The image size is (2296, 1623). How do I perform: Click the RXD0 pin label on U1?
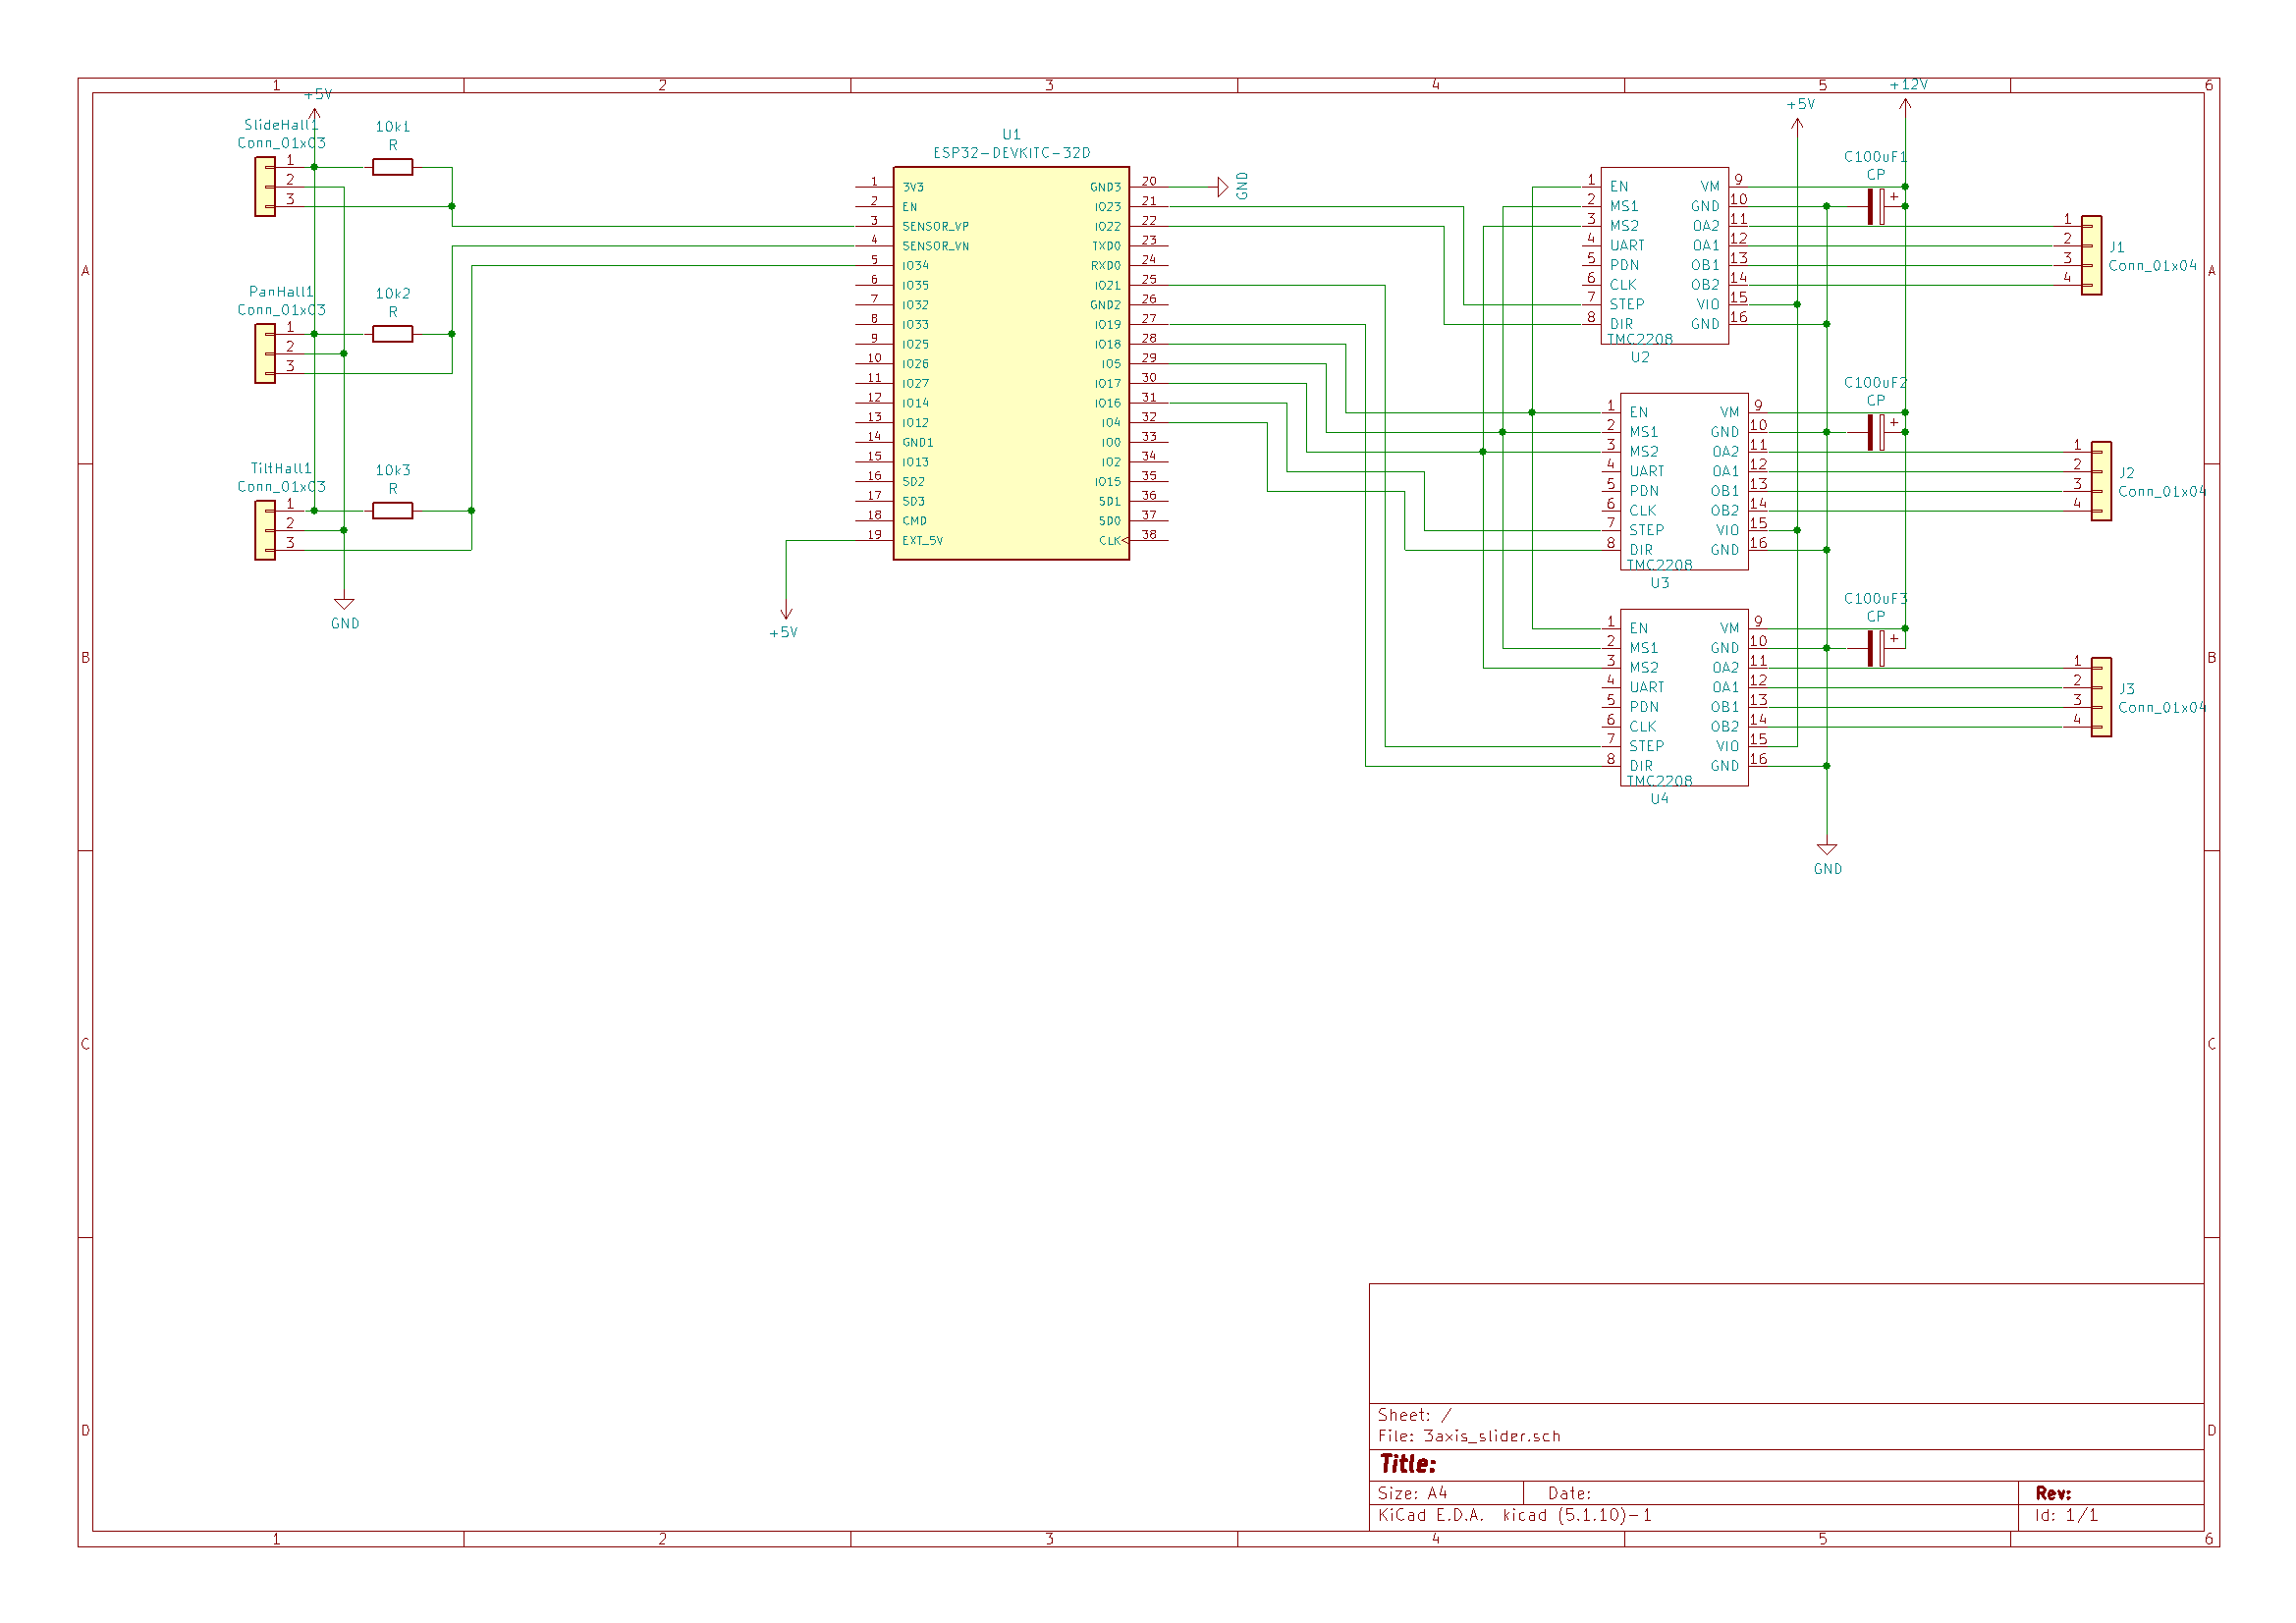(x=1106, y=266)
